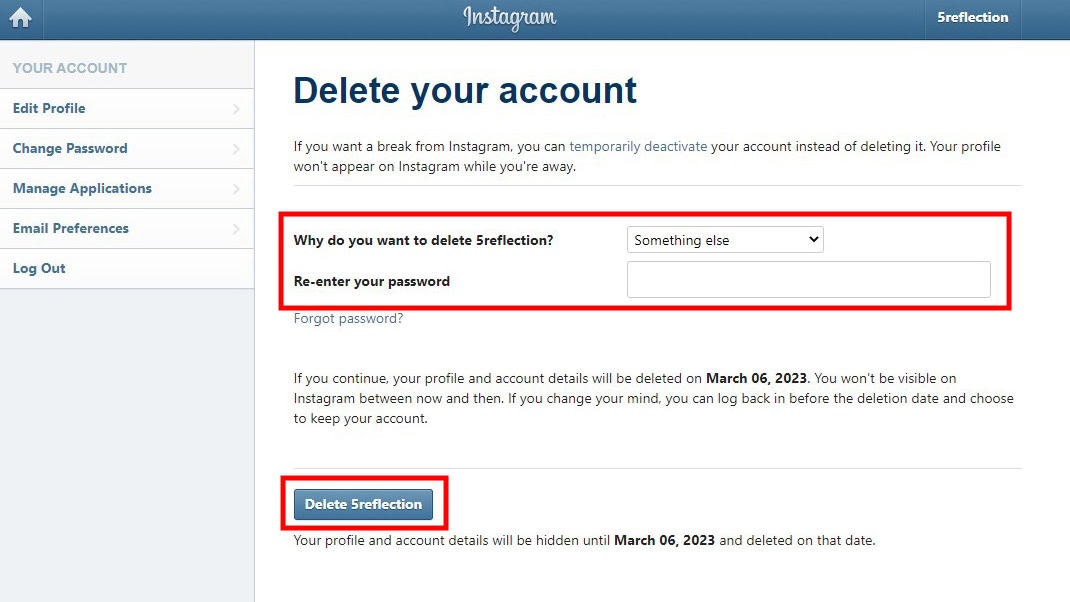1070x602 pixels.
Task: Click the chevron arrow beside Email Preferences
Action: point(236,229)
